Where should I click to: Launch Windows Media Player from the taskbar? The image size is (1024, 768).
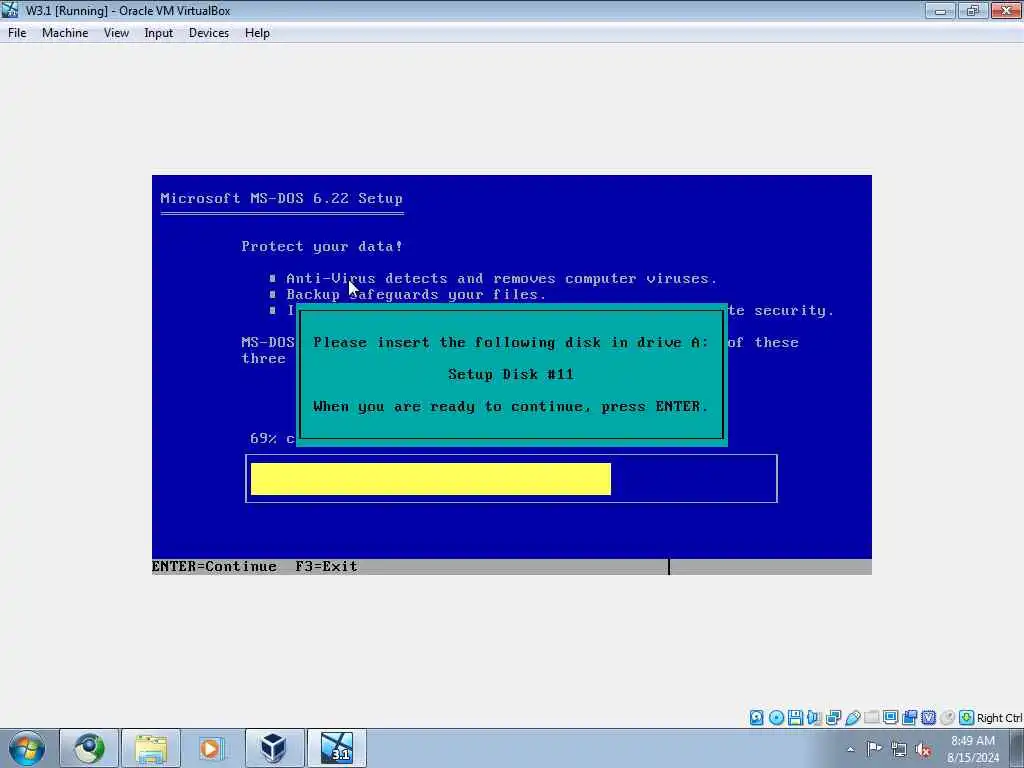click(212, 748)
